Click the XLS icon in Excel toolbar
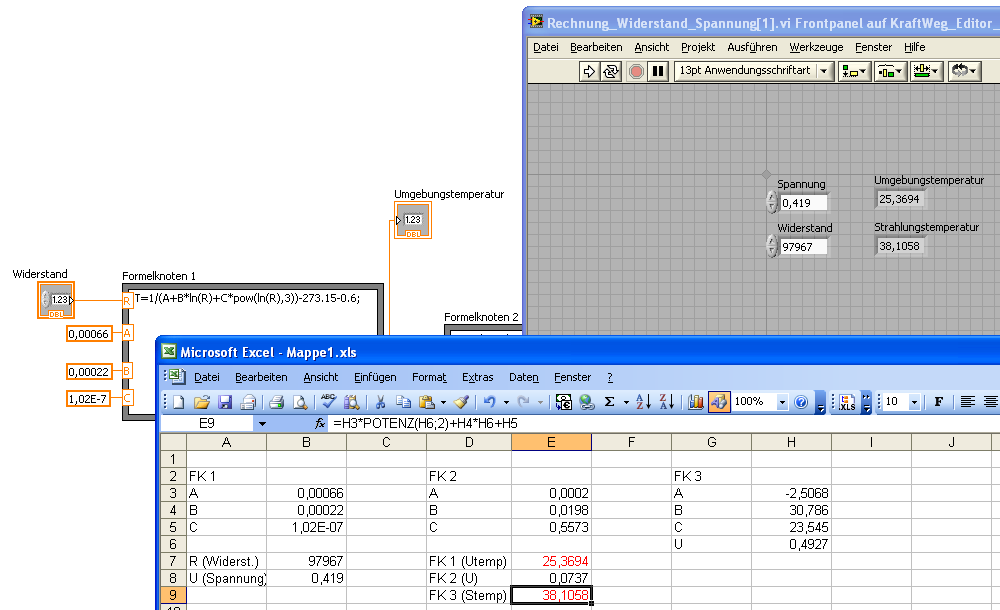1000x610 pixels. pyautogui.click(x=847, y=402)
